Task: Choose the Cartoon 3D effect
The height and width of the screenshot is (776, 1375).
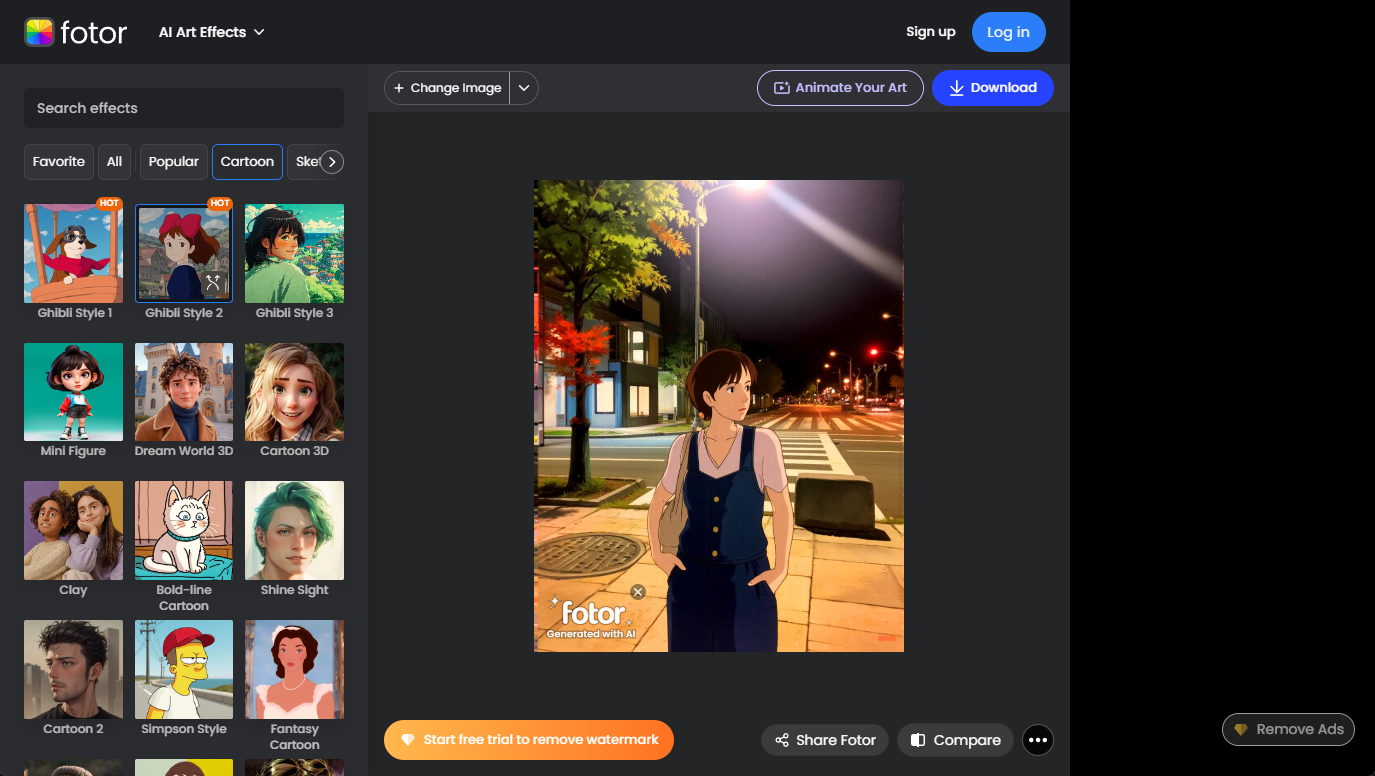Action: point(294,392)
